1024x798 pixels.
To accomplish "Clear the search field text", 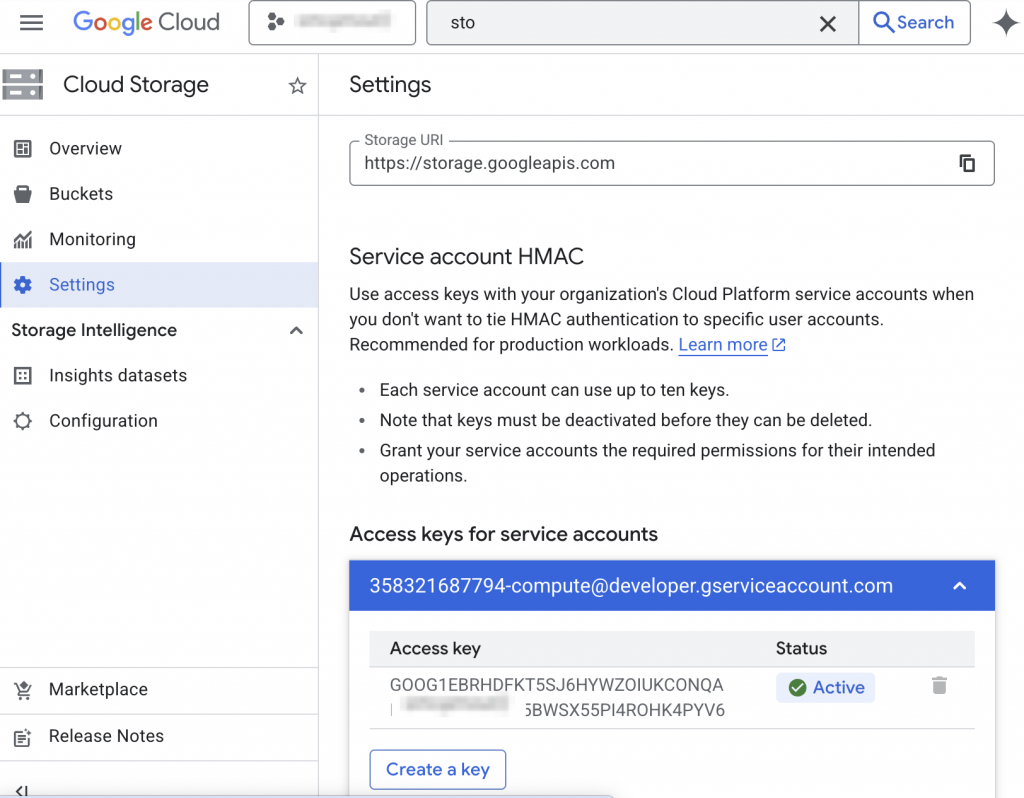I will click(x=827, y=24).
